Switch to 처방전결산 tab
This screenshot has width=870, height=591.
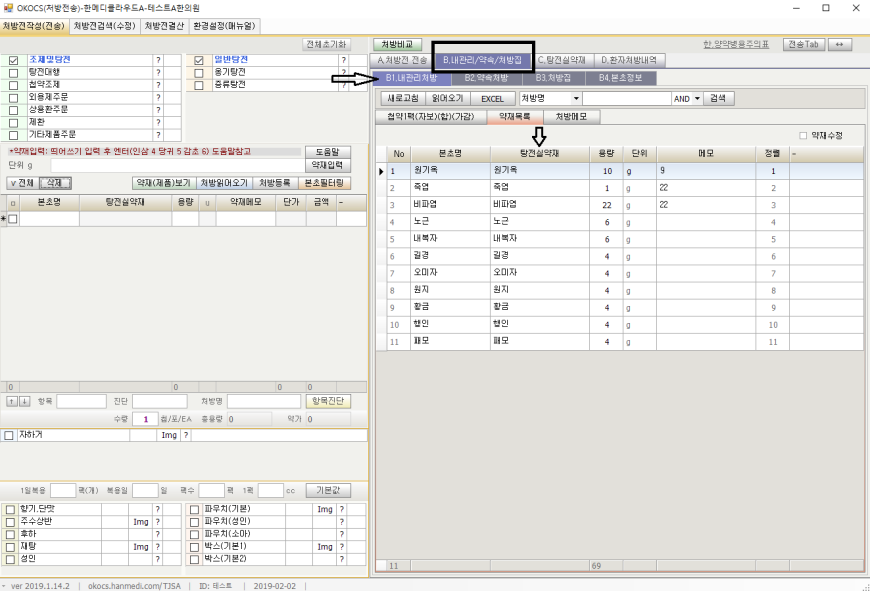tap(164, 26)
